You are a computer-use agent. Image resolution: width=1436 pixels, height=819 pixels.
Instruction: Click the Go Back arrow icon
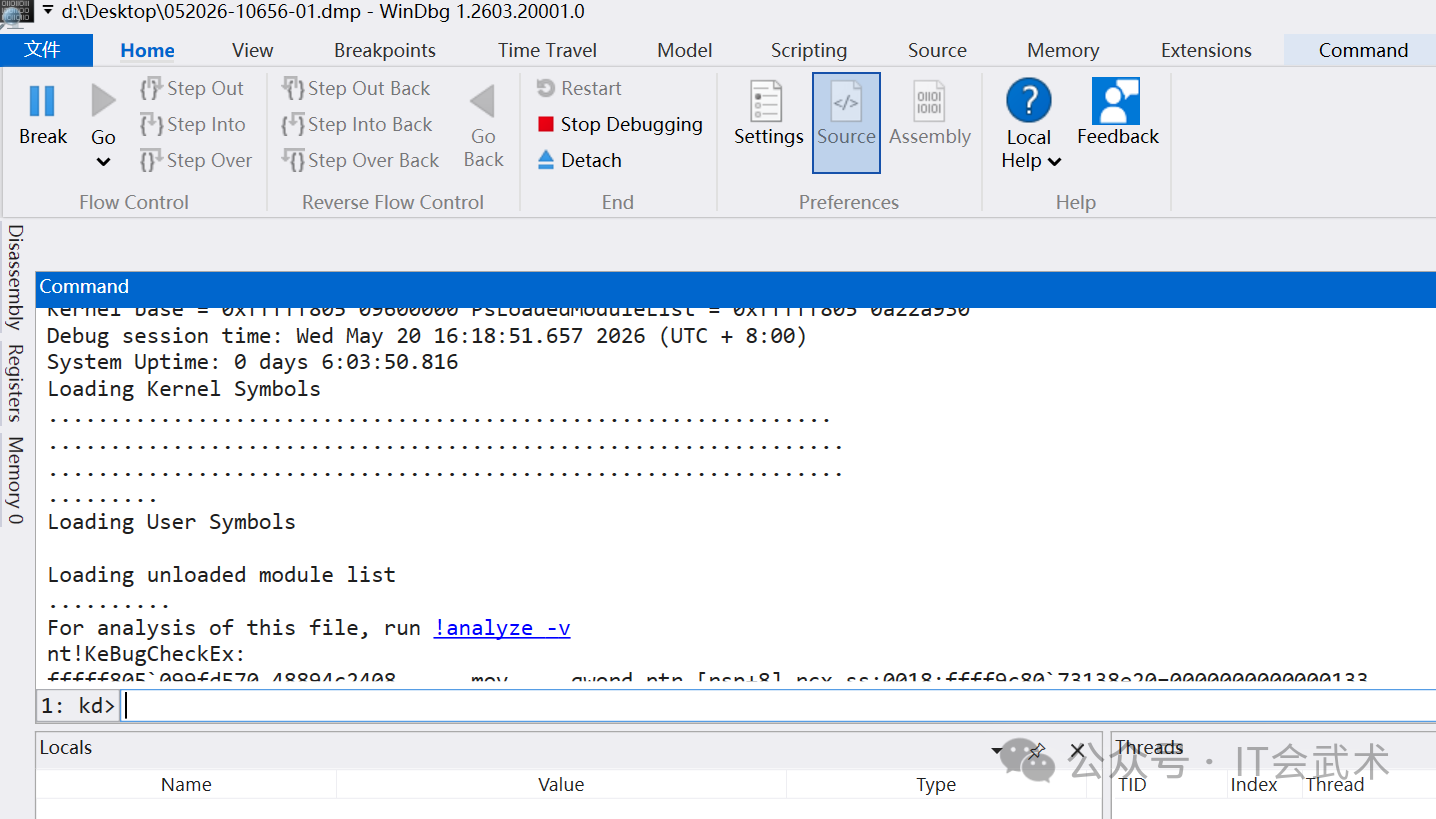tap(483, 101)
